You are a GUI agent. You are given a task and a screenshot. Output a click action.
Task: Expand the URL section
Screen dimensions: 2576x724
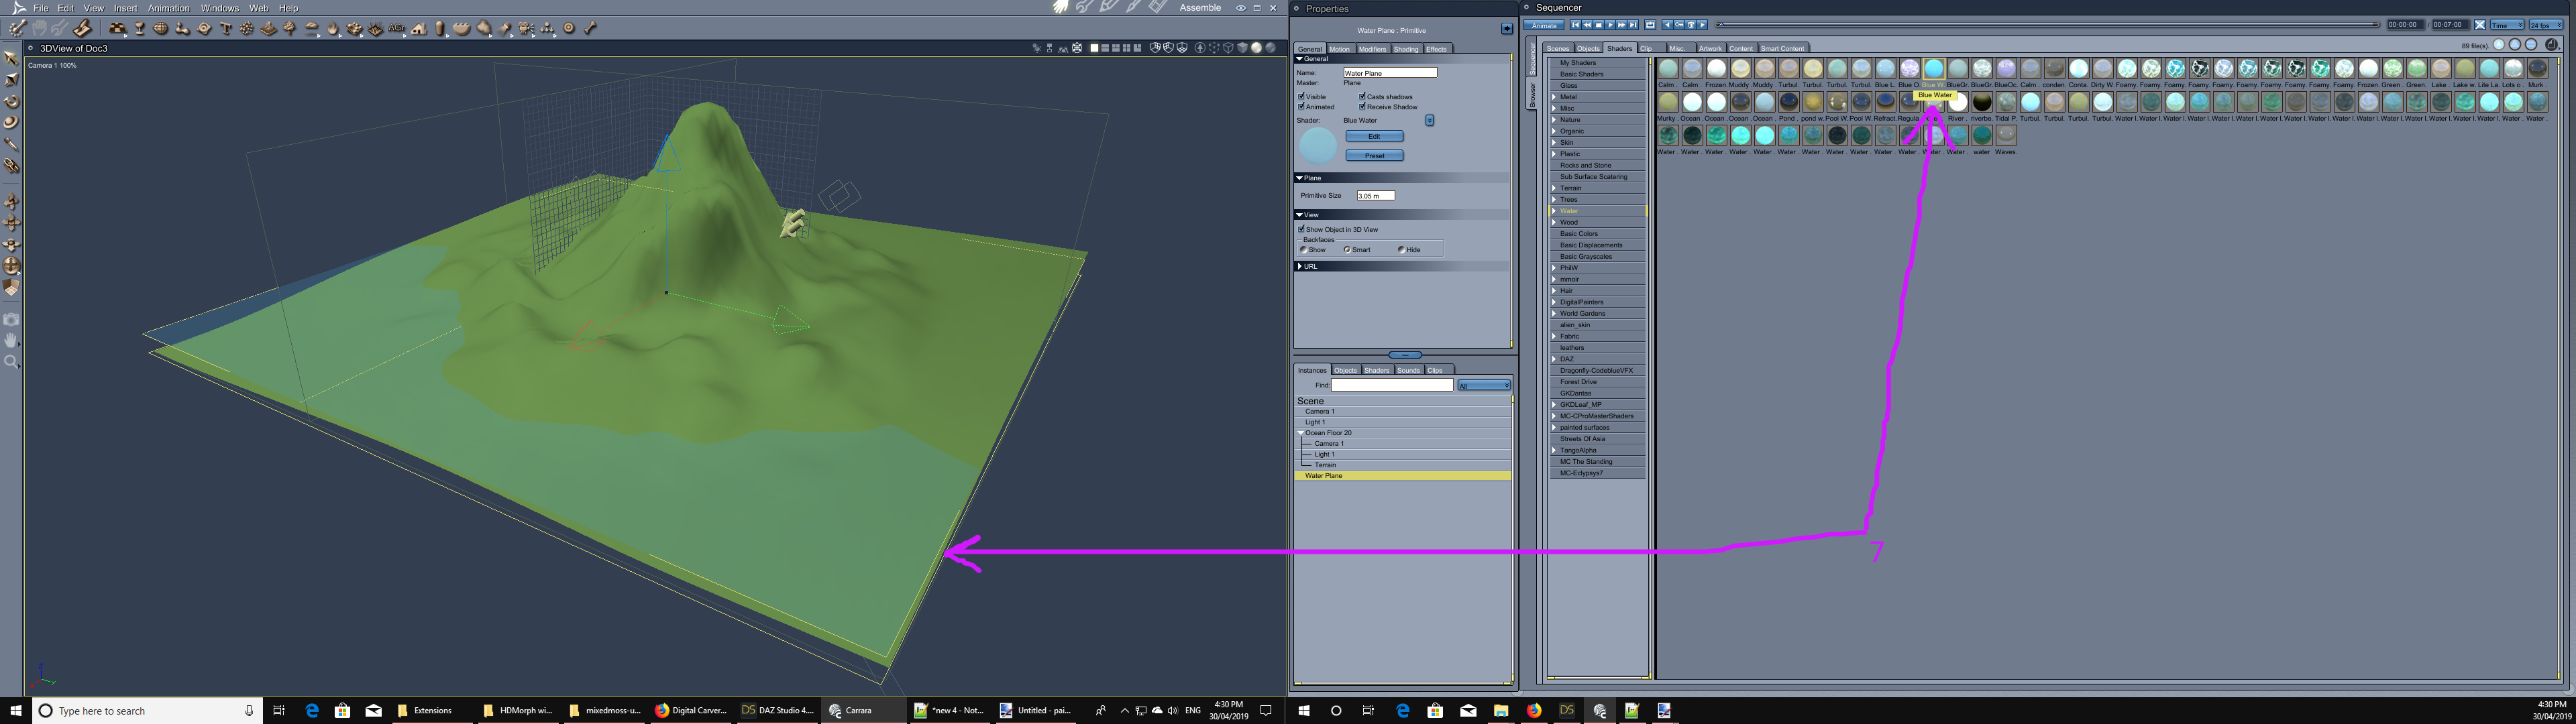1300,266
